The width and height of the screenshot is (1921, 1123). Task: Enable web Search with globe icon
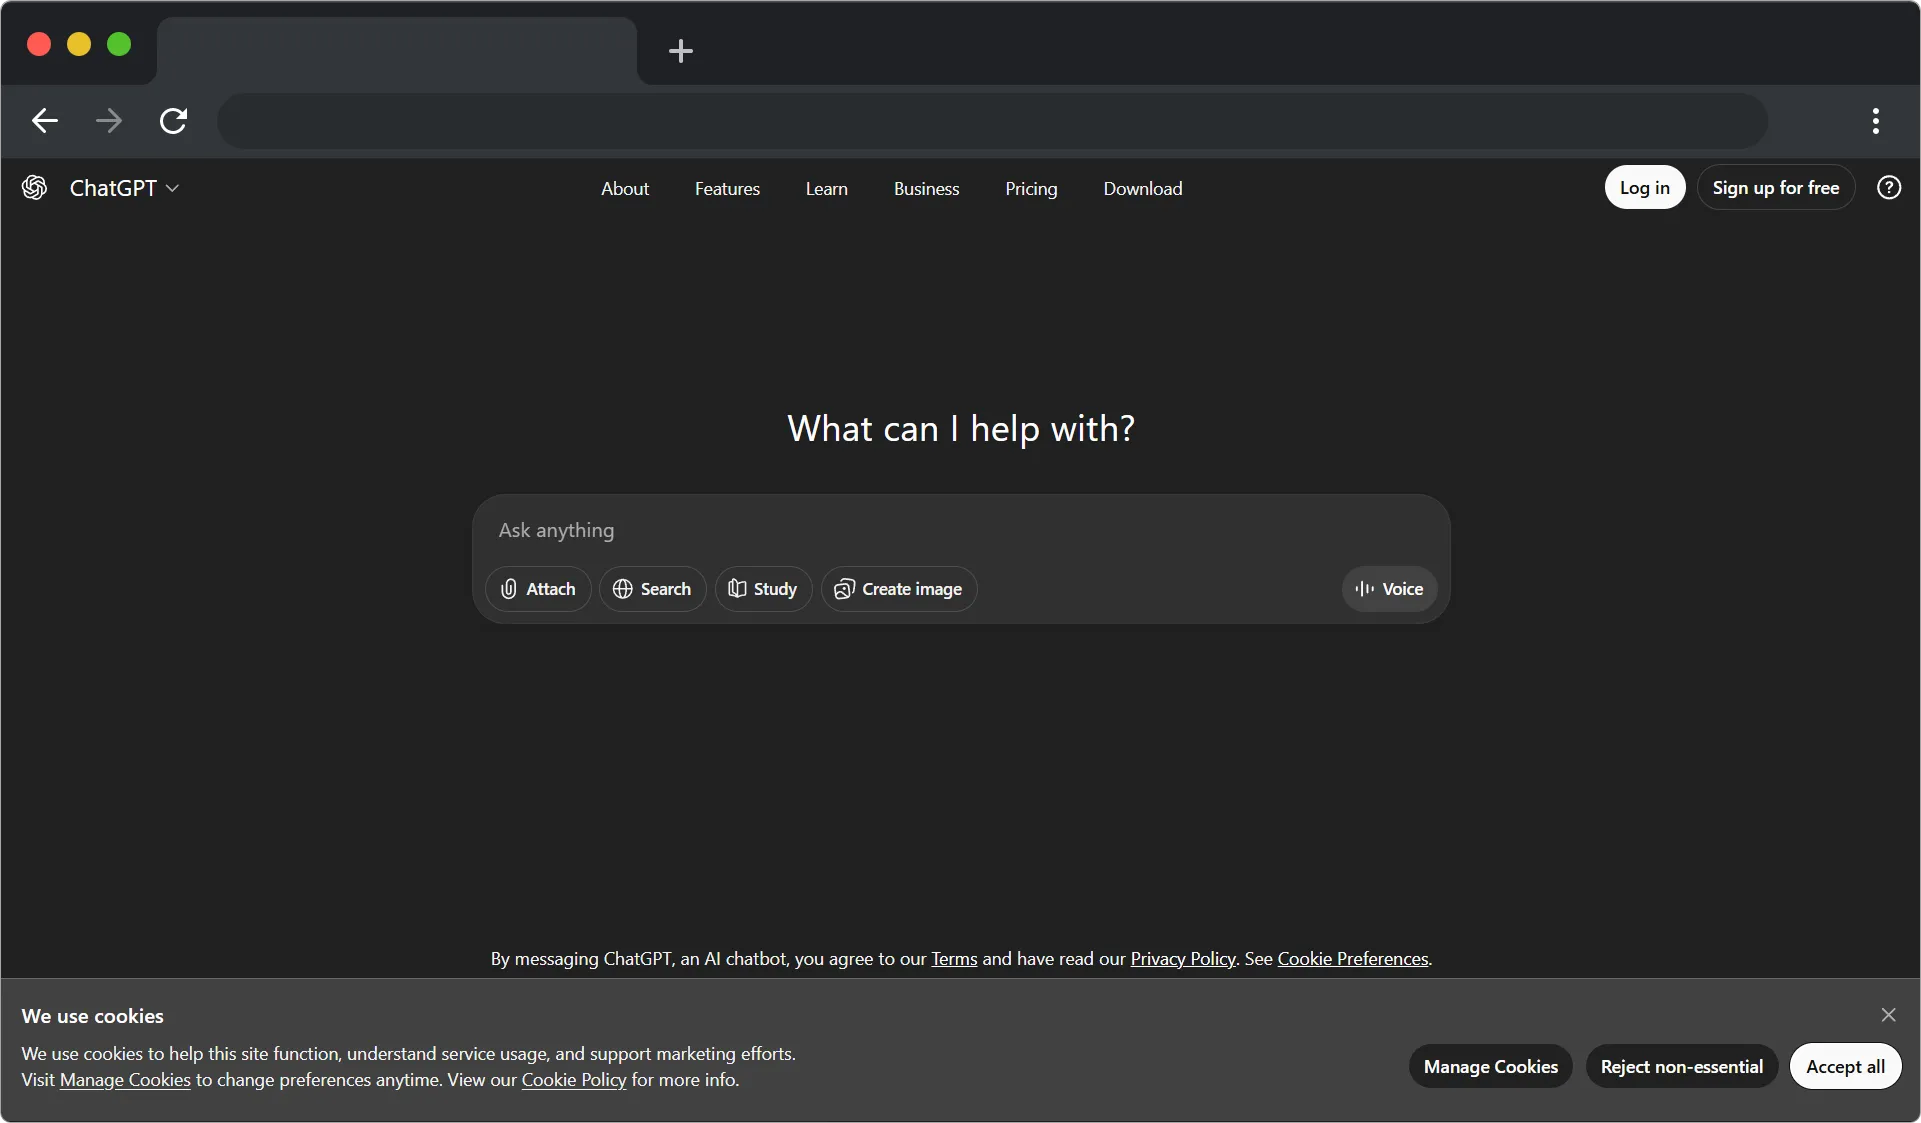[x=652, y=589]
